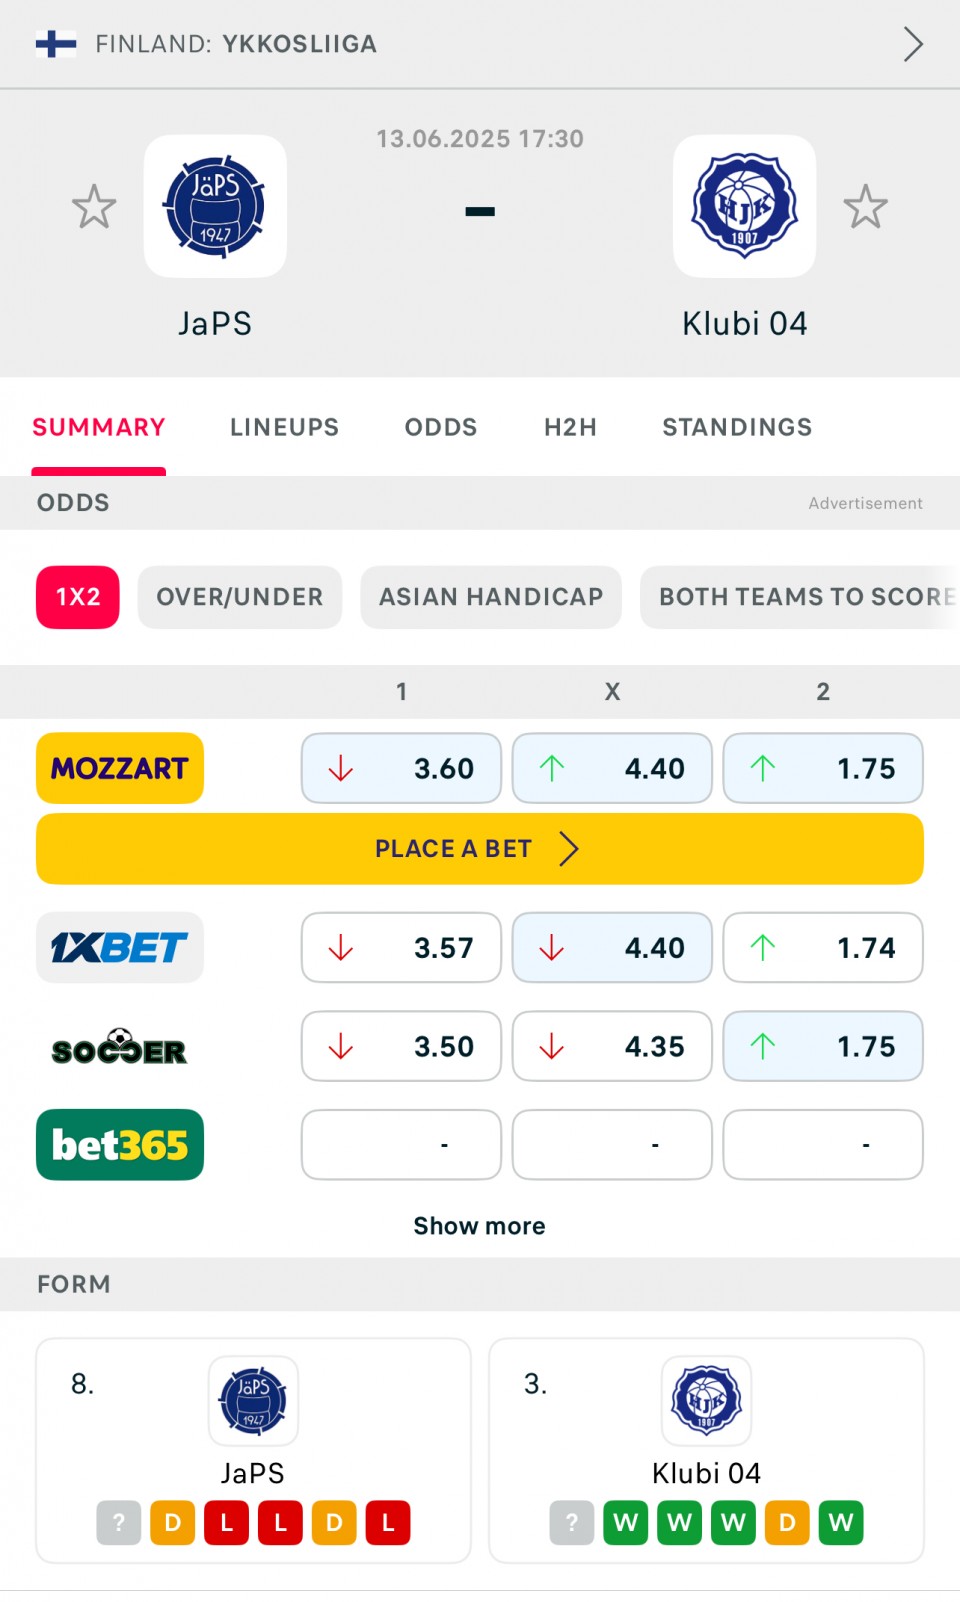Open the Klubi 04 team logo in header
This screenshot has width=960, height=1602.
(744, 206)
